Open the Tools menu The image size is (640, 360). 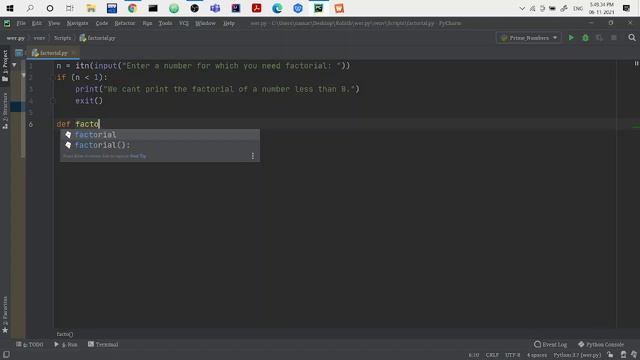coord(165,23)
